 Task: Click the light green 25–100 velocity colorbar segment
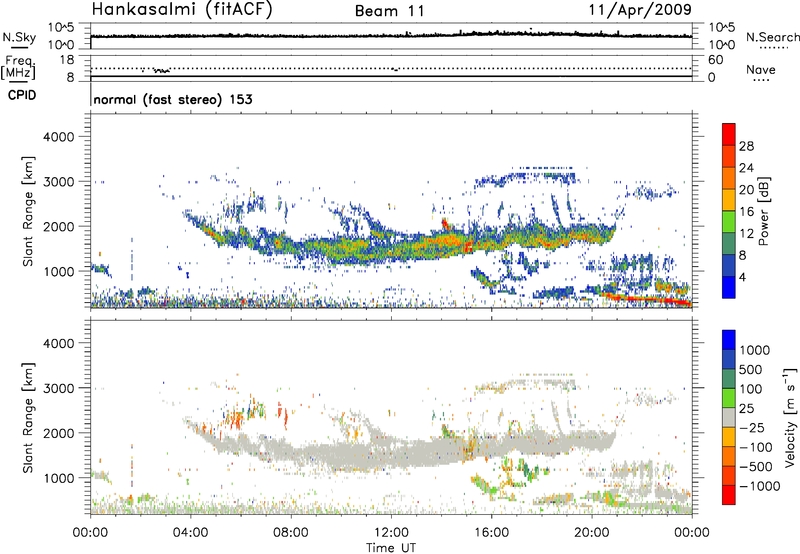[729, 398]
